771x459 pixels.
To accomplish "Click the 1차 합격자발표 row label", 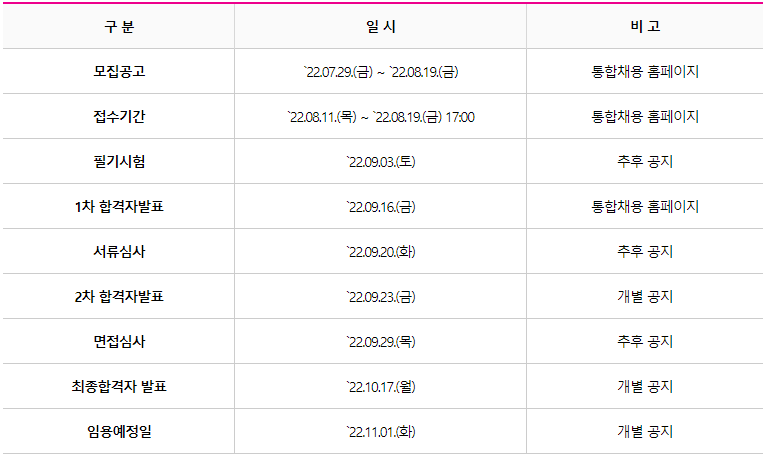I will (119, 207).
